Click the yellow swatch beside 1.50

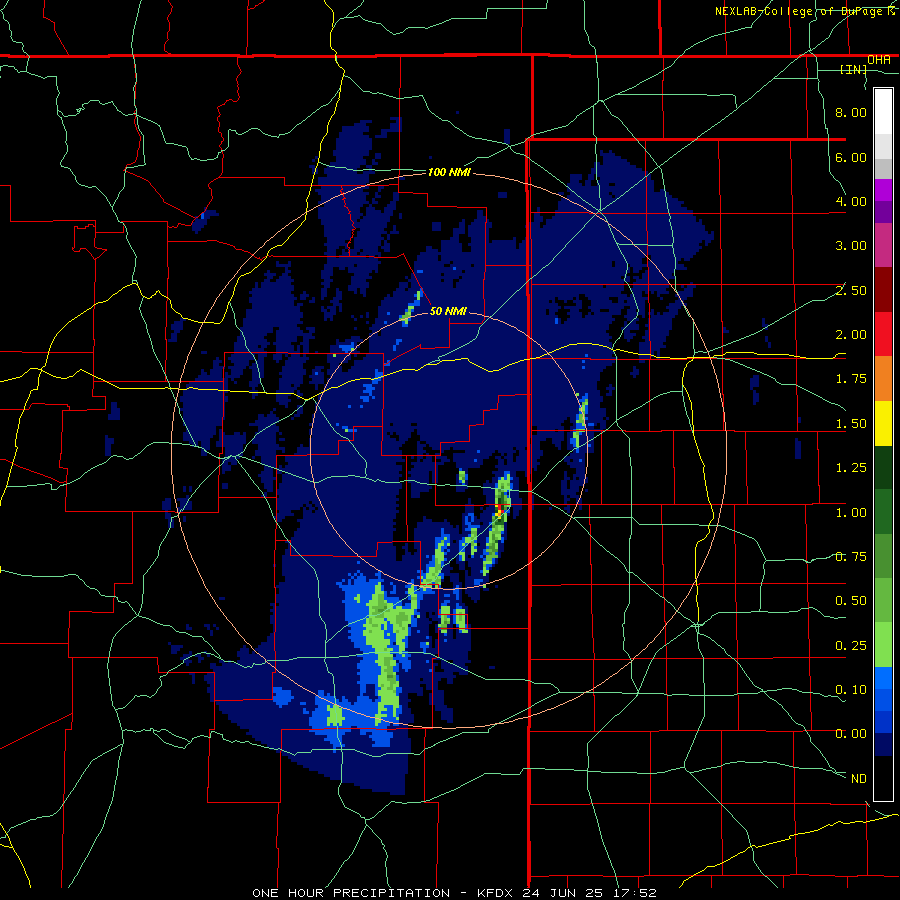pyautogui.click(x=883, y=423)
